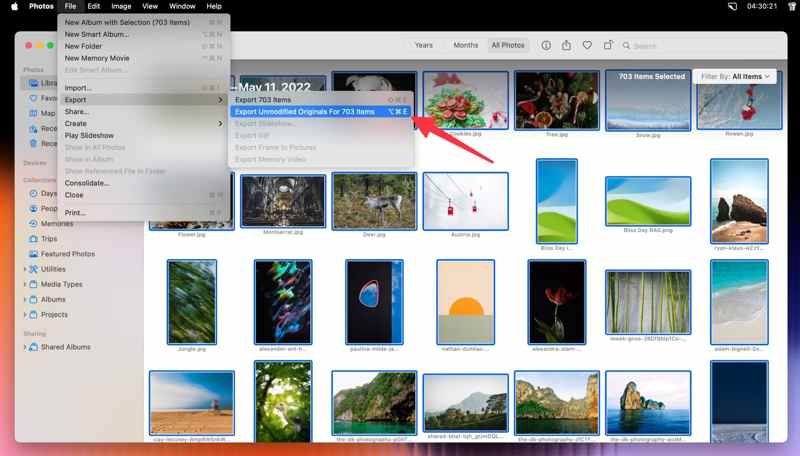Select the orange sun illustration thumbnail
Viewport: 800px width, 456px height.
click(x=465, y=302)
